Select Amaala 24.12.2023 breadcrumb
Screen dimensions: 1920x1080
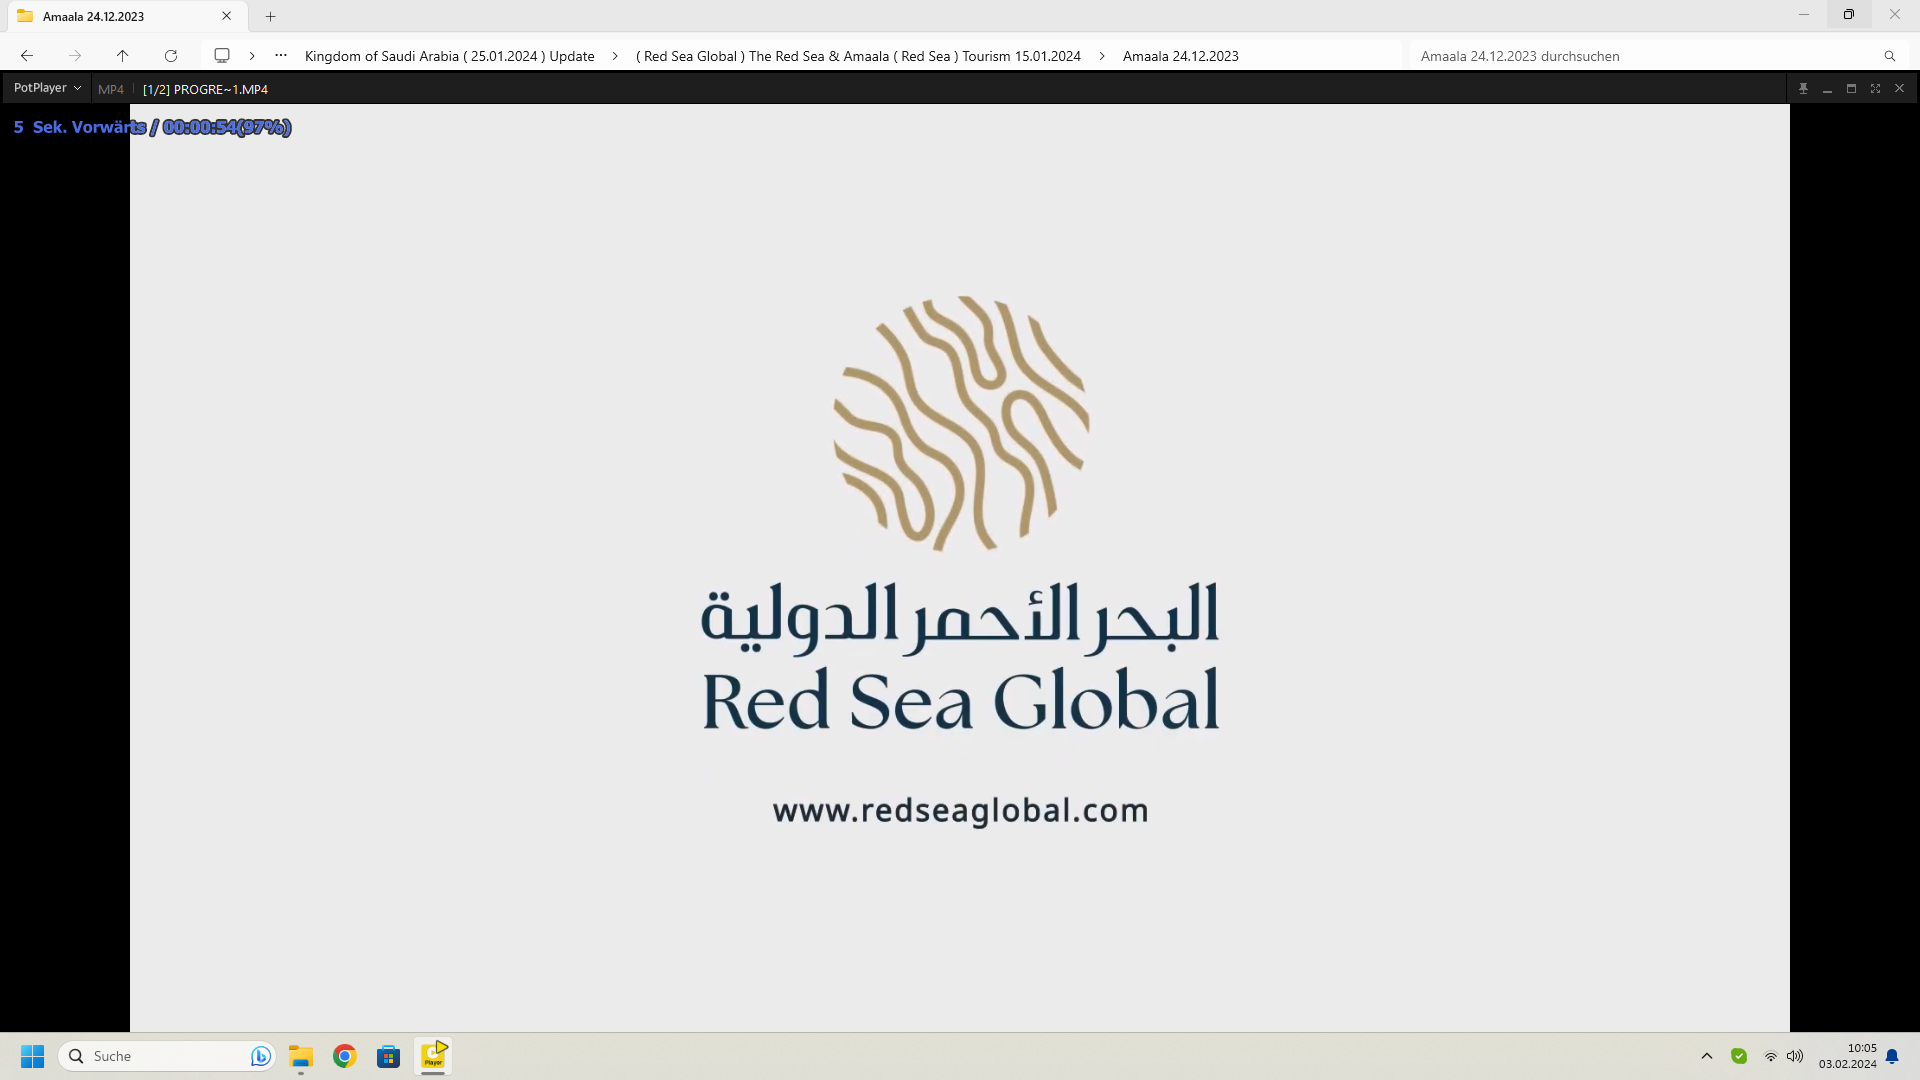click(x=1180, y=56)
